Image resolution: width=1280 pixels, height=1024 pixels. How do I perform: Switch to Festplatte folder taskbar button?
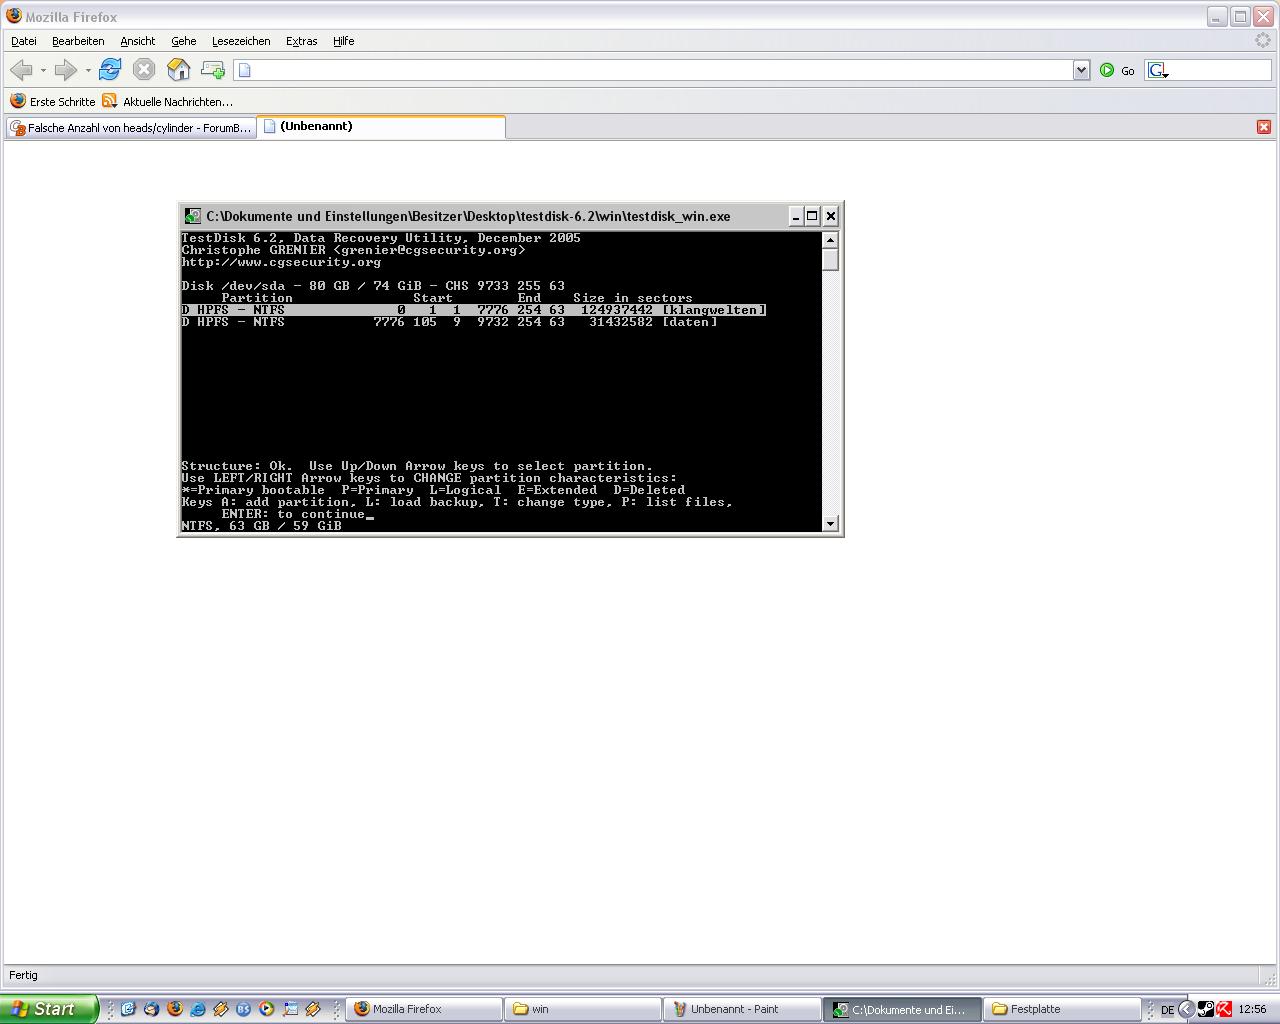tap(1062, 1009)
